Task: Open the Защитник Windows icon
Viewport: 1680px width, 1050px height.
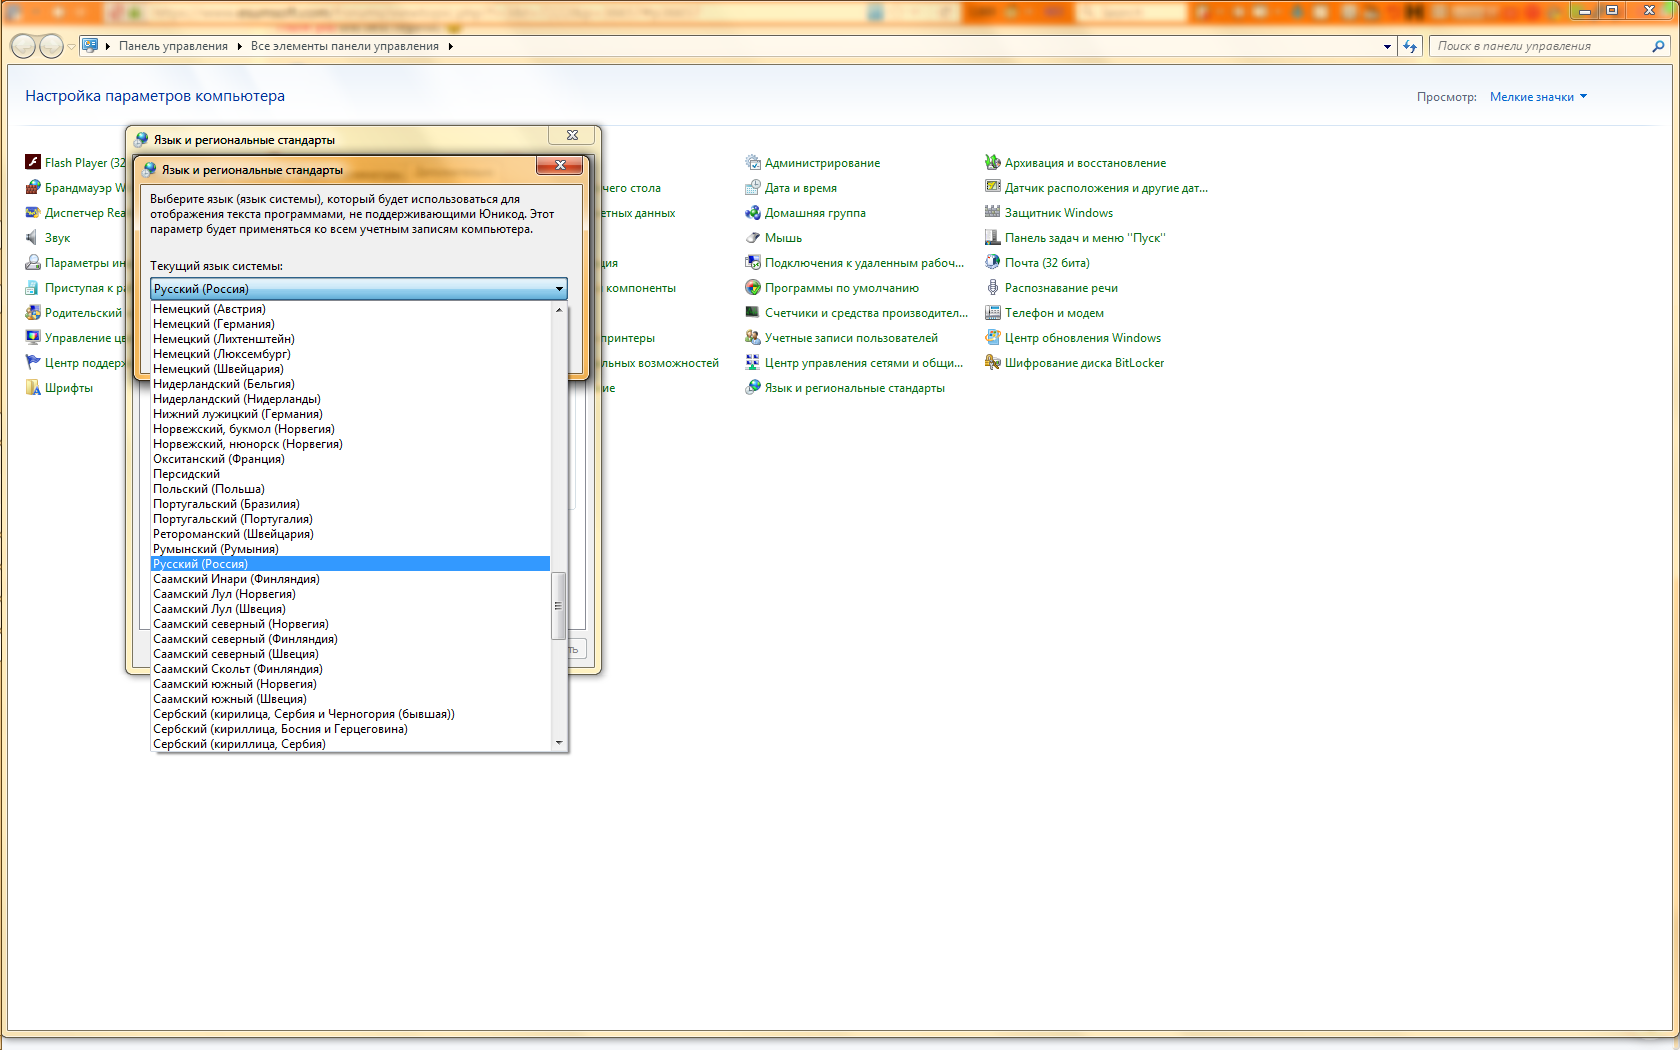Action: point(993,212)
